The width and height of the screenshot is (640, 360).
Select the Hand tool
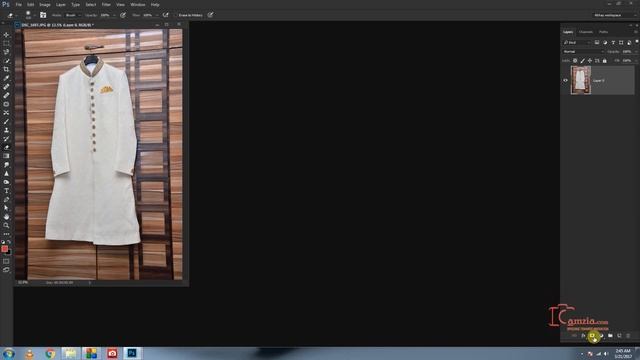pos(6,217)
